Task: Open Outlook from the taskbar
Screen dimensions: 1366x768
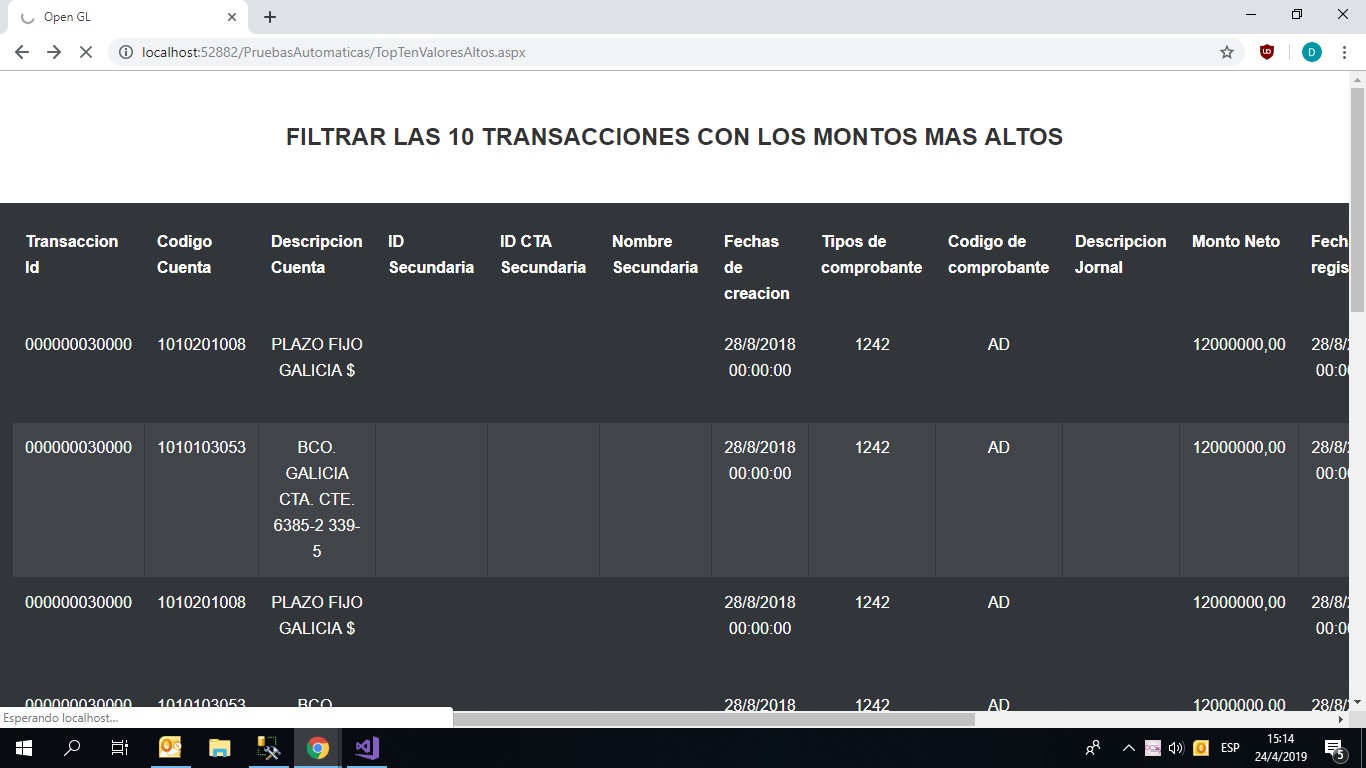Action: coord(170,748)
